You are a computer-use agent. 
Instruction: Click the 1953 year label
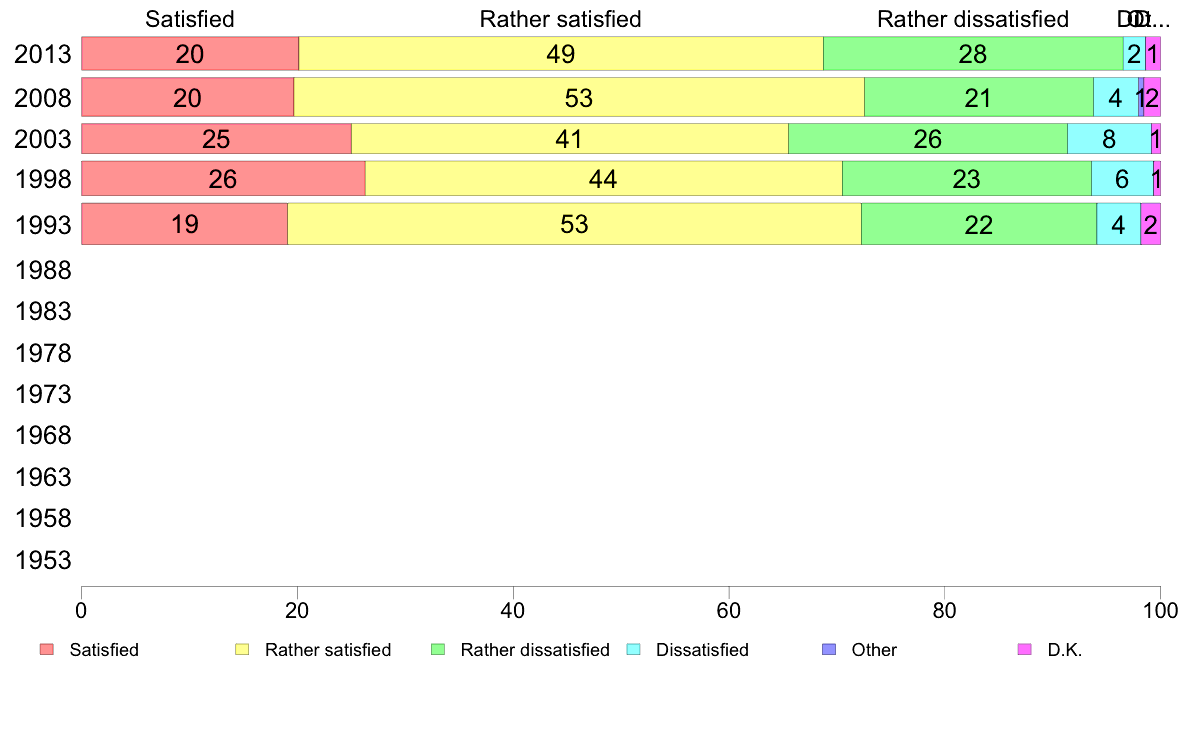pos(43,560)
